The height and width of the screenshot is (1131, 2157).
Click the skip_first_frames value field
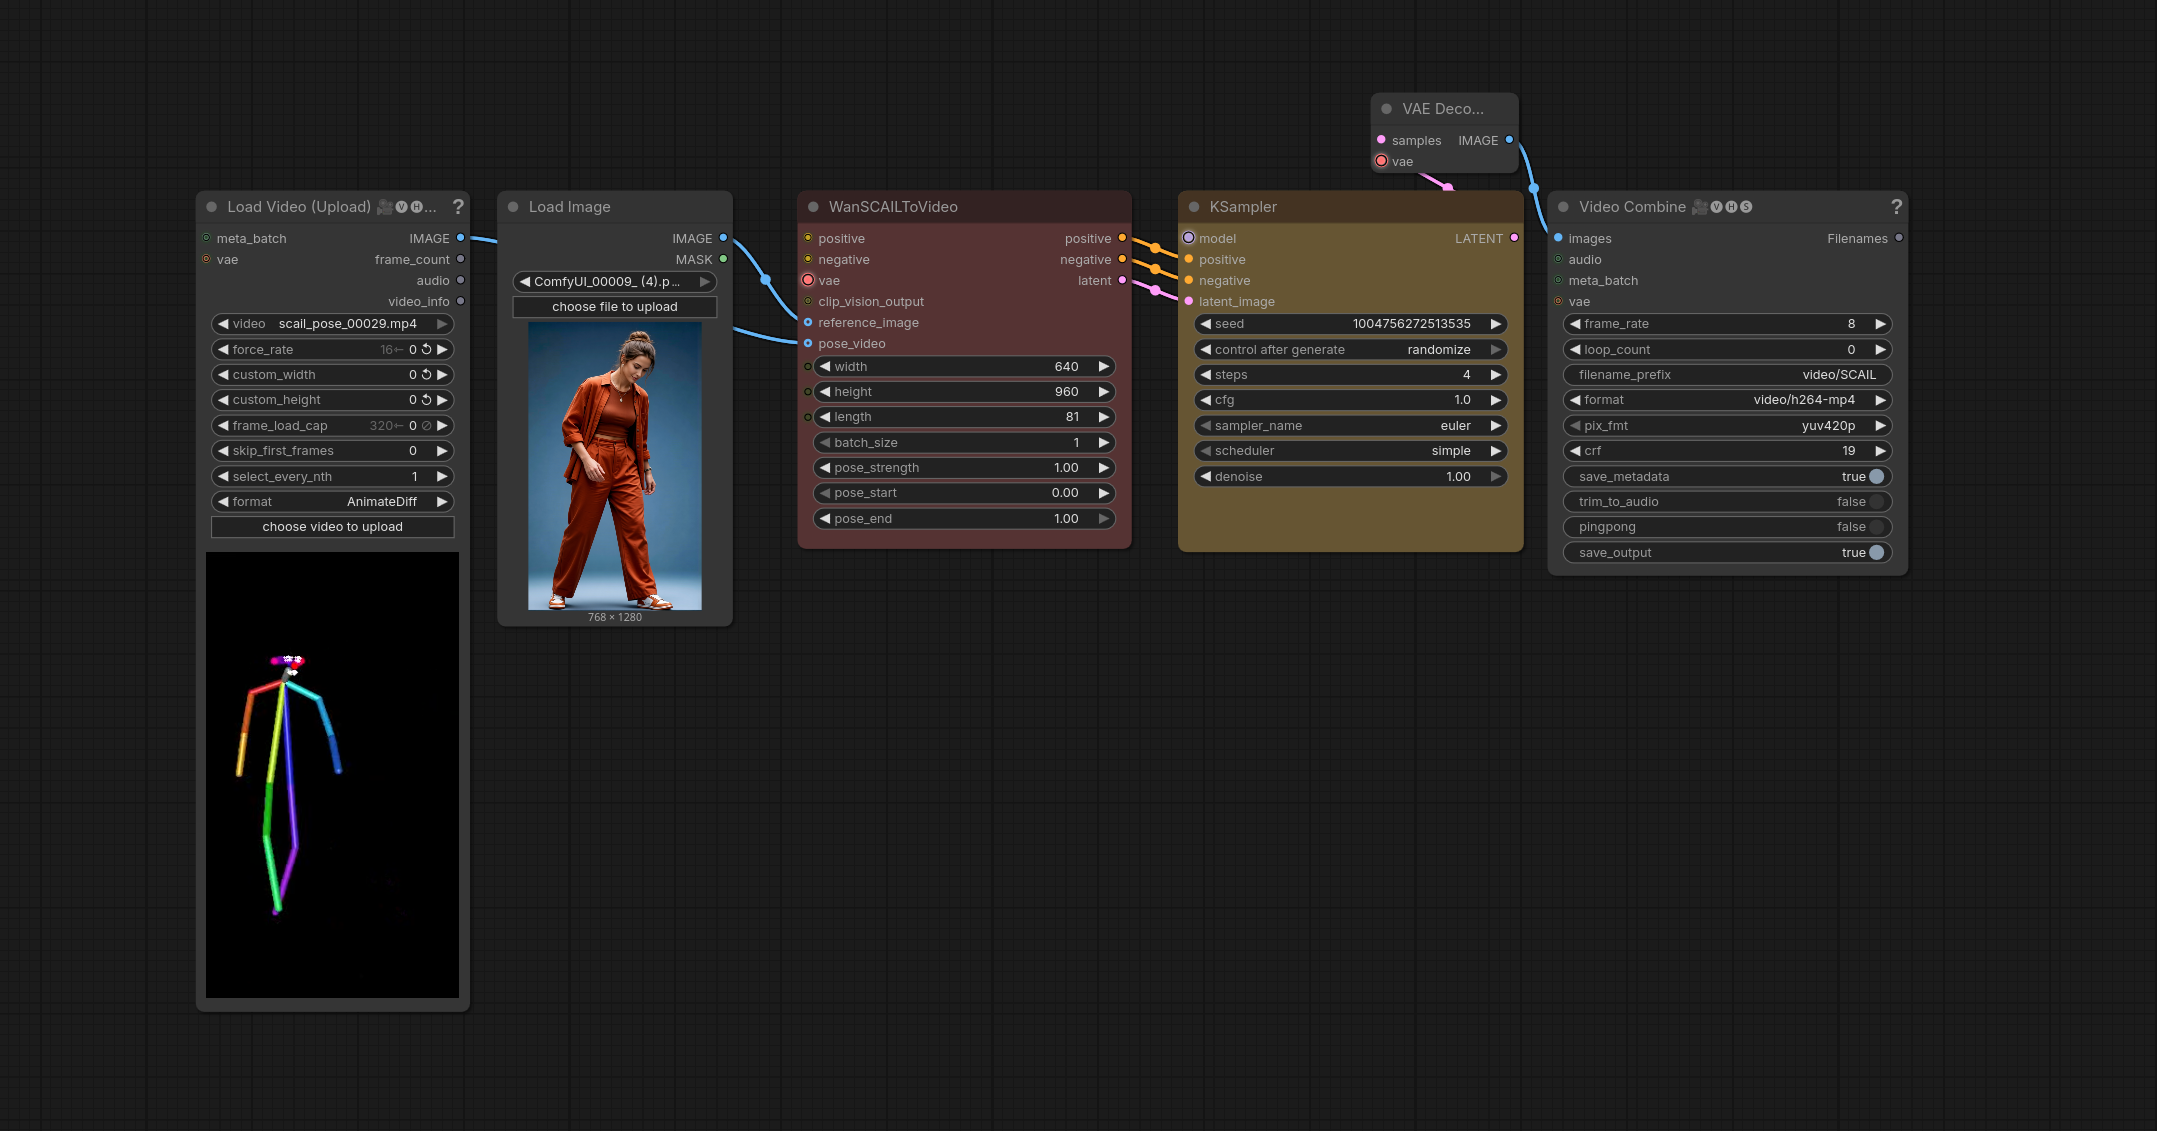coord(332,451)
